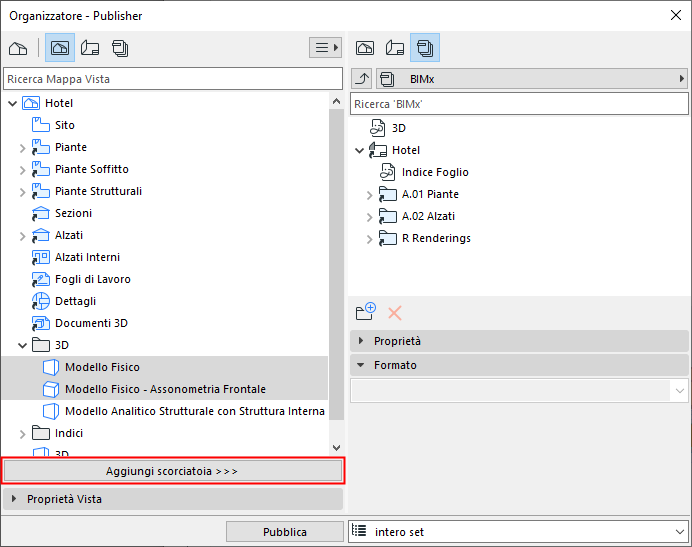Click the Ricerca 'BIMx' search field
Image resolution: width=692 pixels, height=547 pixels.
tap(519, 104)
